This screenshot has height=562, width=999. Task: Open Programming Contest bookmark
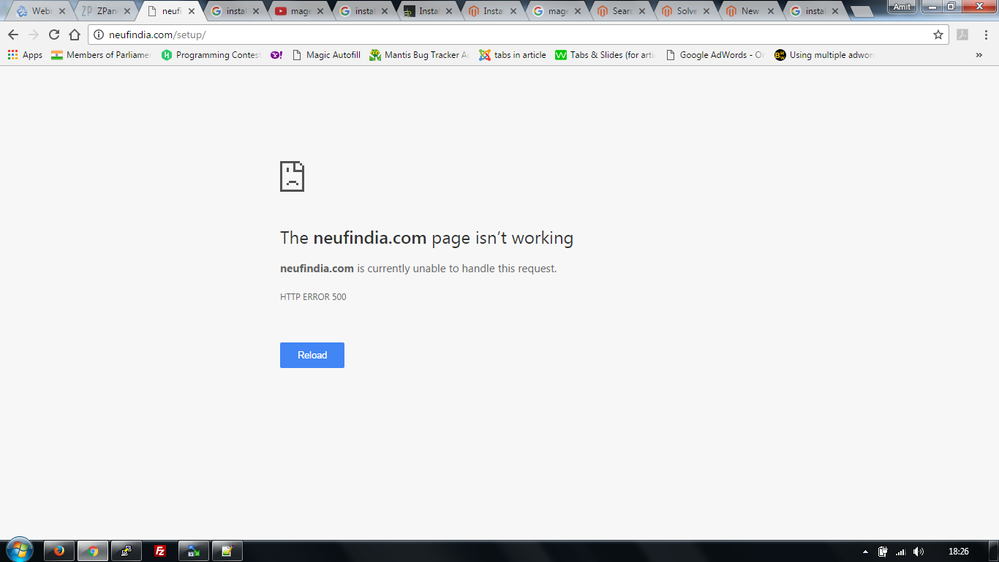coord(211,55)
